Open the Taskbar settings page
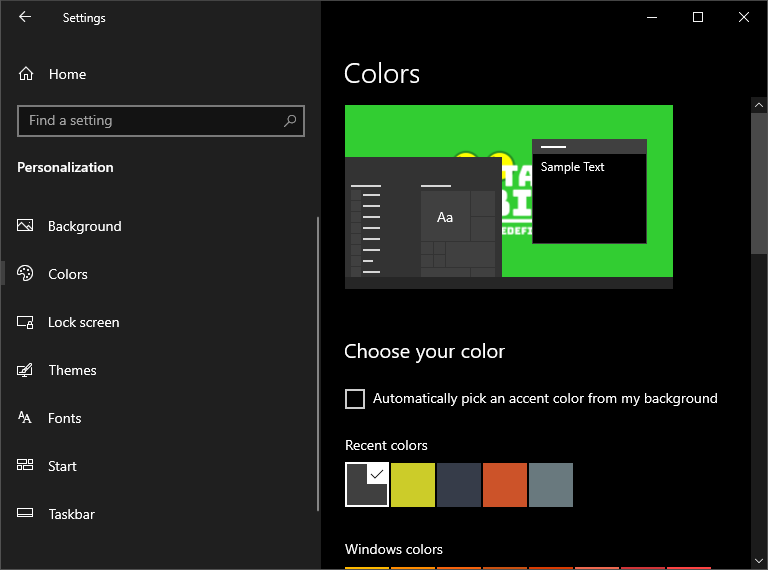Screen dimensions: 768x570 click(x=71, y=514)
